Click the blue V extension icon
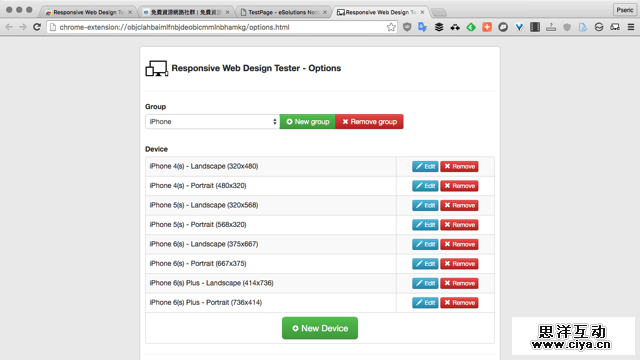Viewport: 640px width, 360px height. pyautogui.click(x=519, y=27)
